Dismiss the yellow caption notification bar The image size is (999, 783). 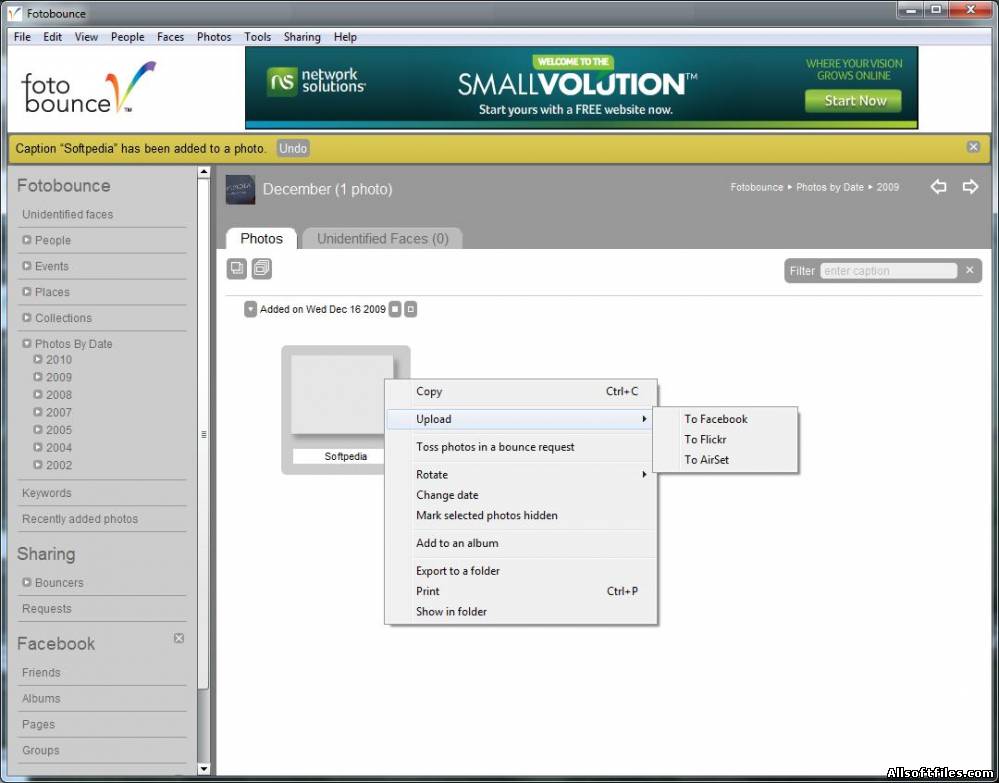pyautogui.click(x=973, y=147)
